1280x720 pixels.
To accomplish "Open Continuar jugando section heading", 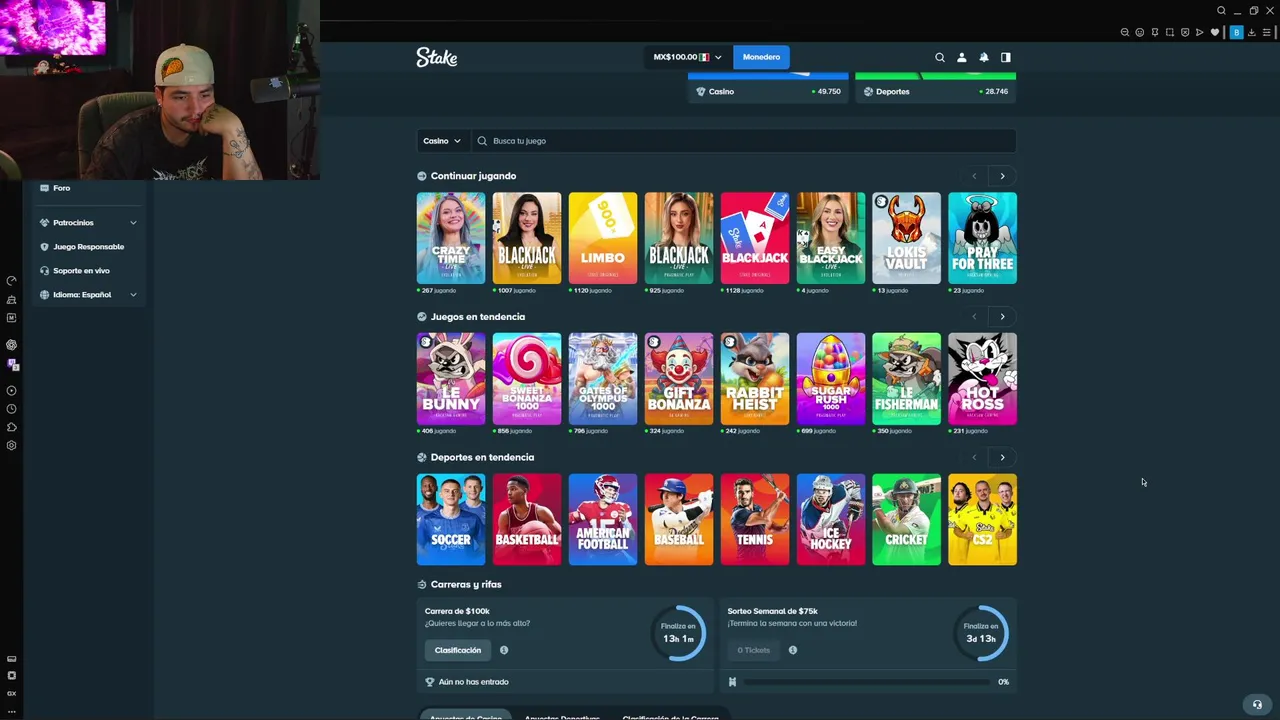I will 473,176.
